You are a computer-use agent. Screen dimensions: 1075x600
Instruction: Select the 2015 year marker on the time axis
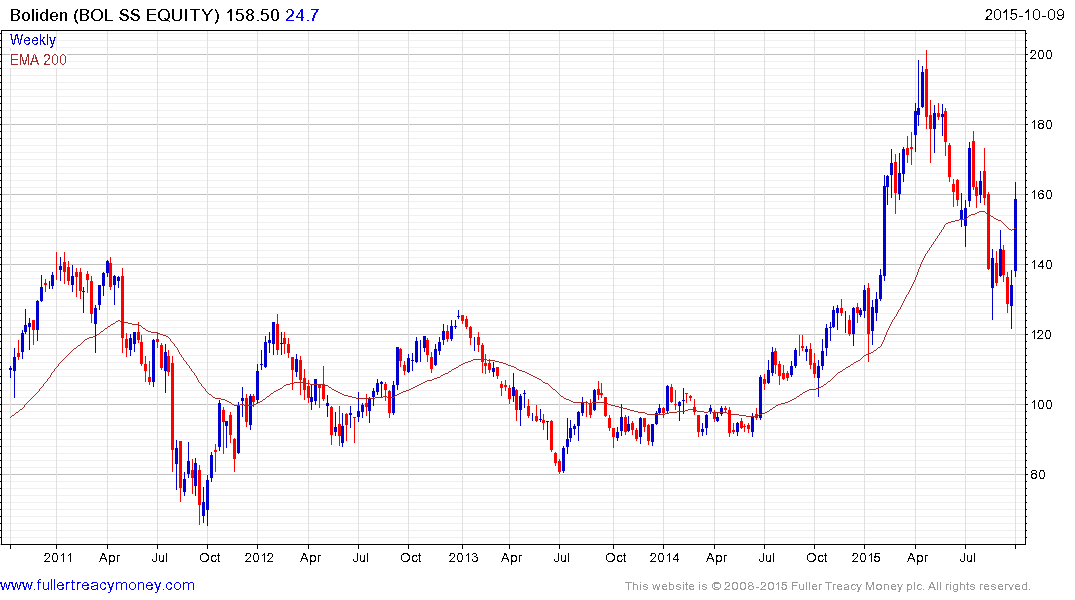[866, 557]
